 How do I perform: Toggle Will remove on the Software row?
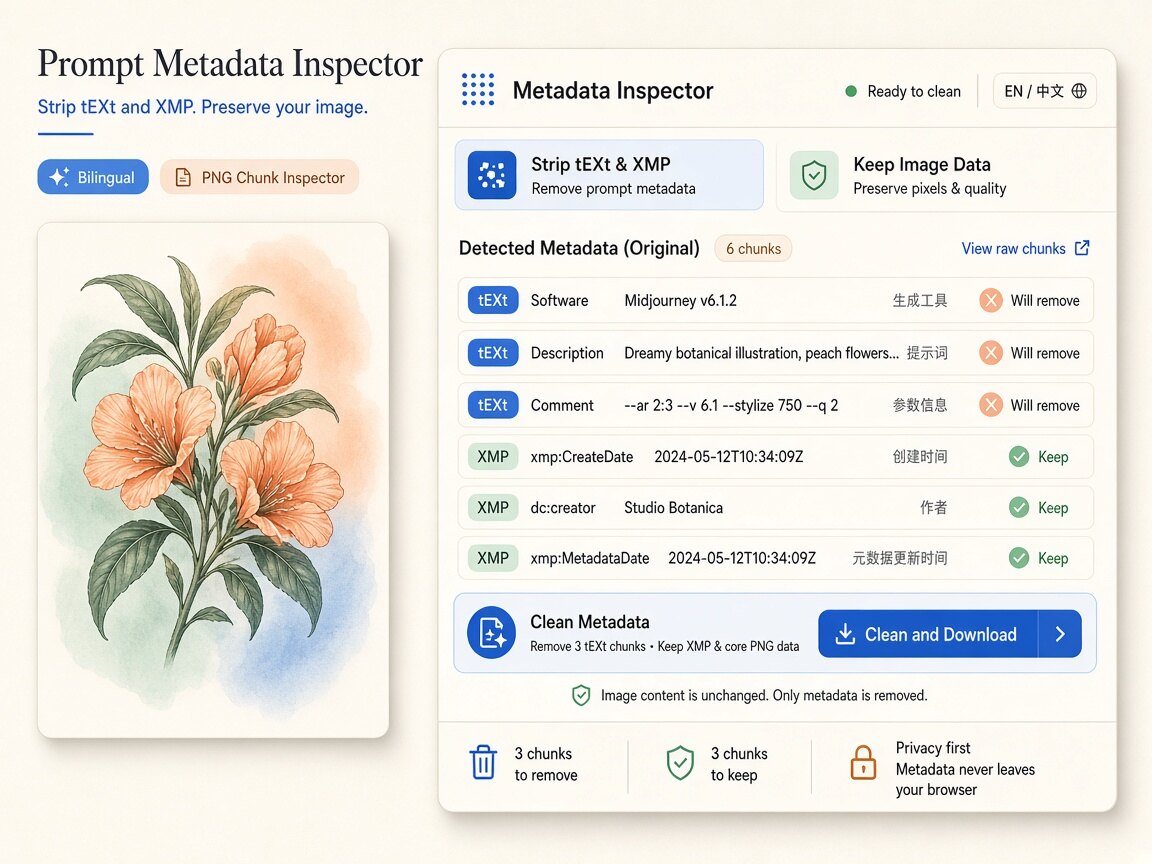click(1029, 300)
